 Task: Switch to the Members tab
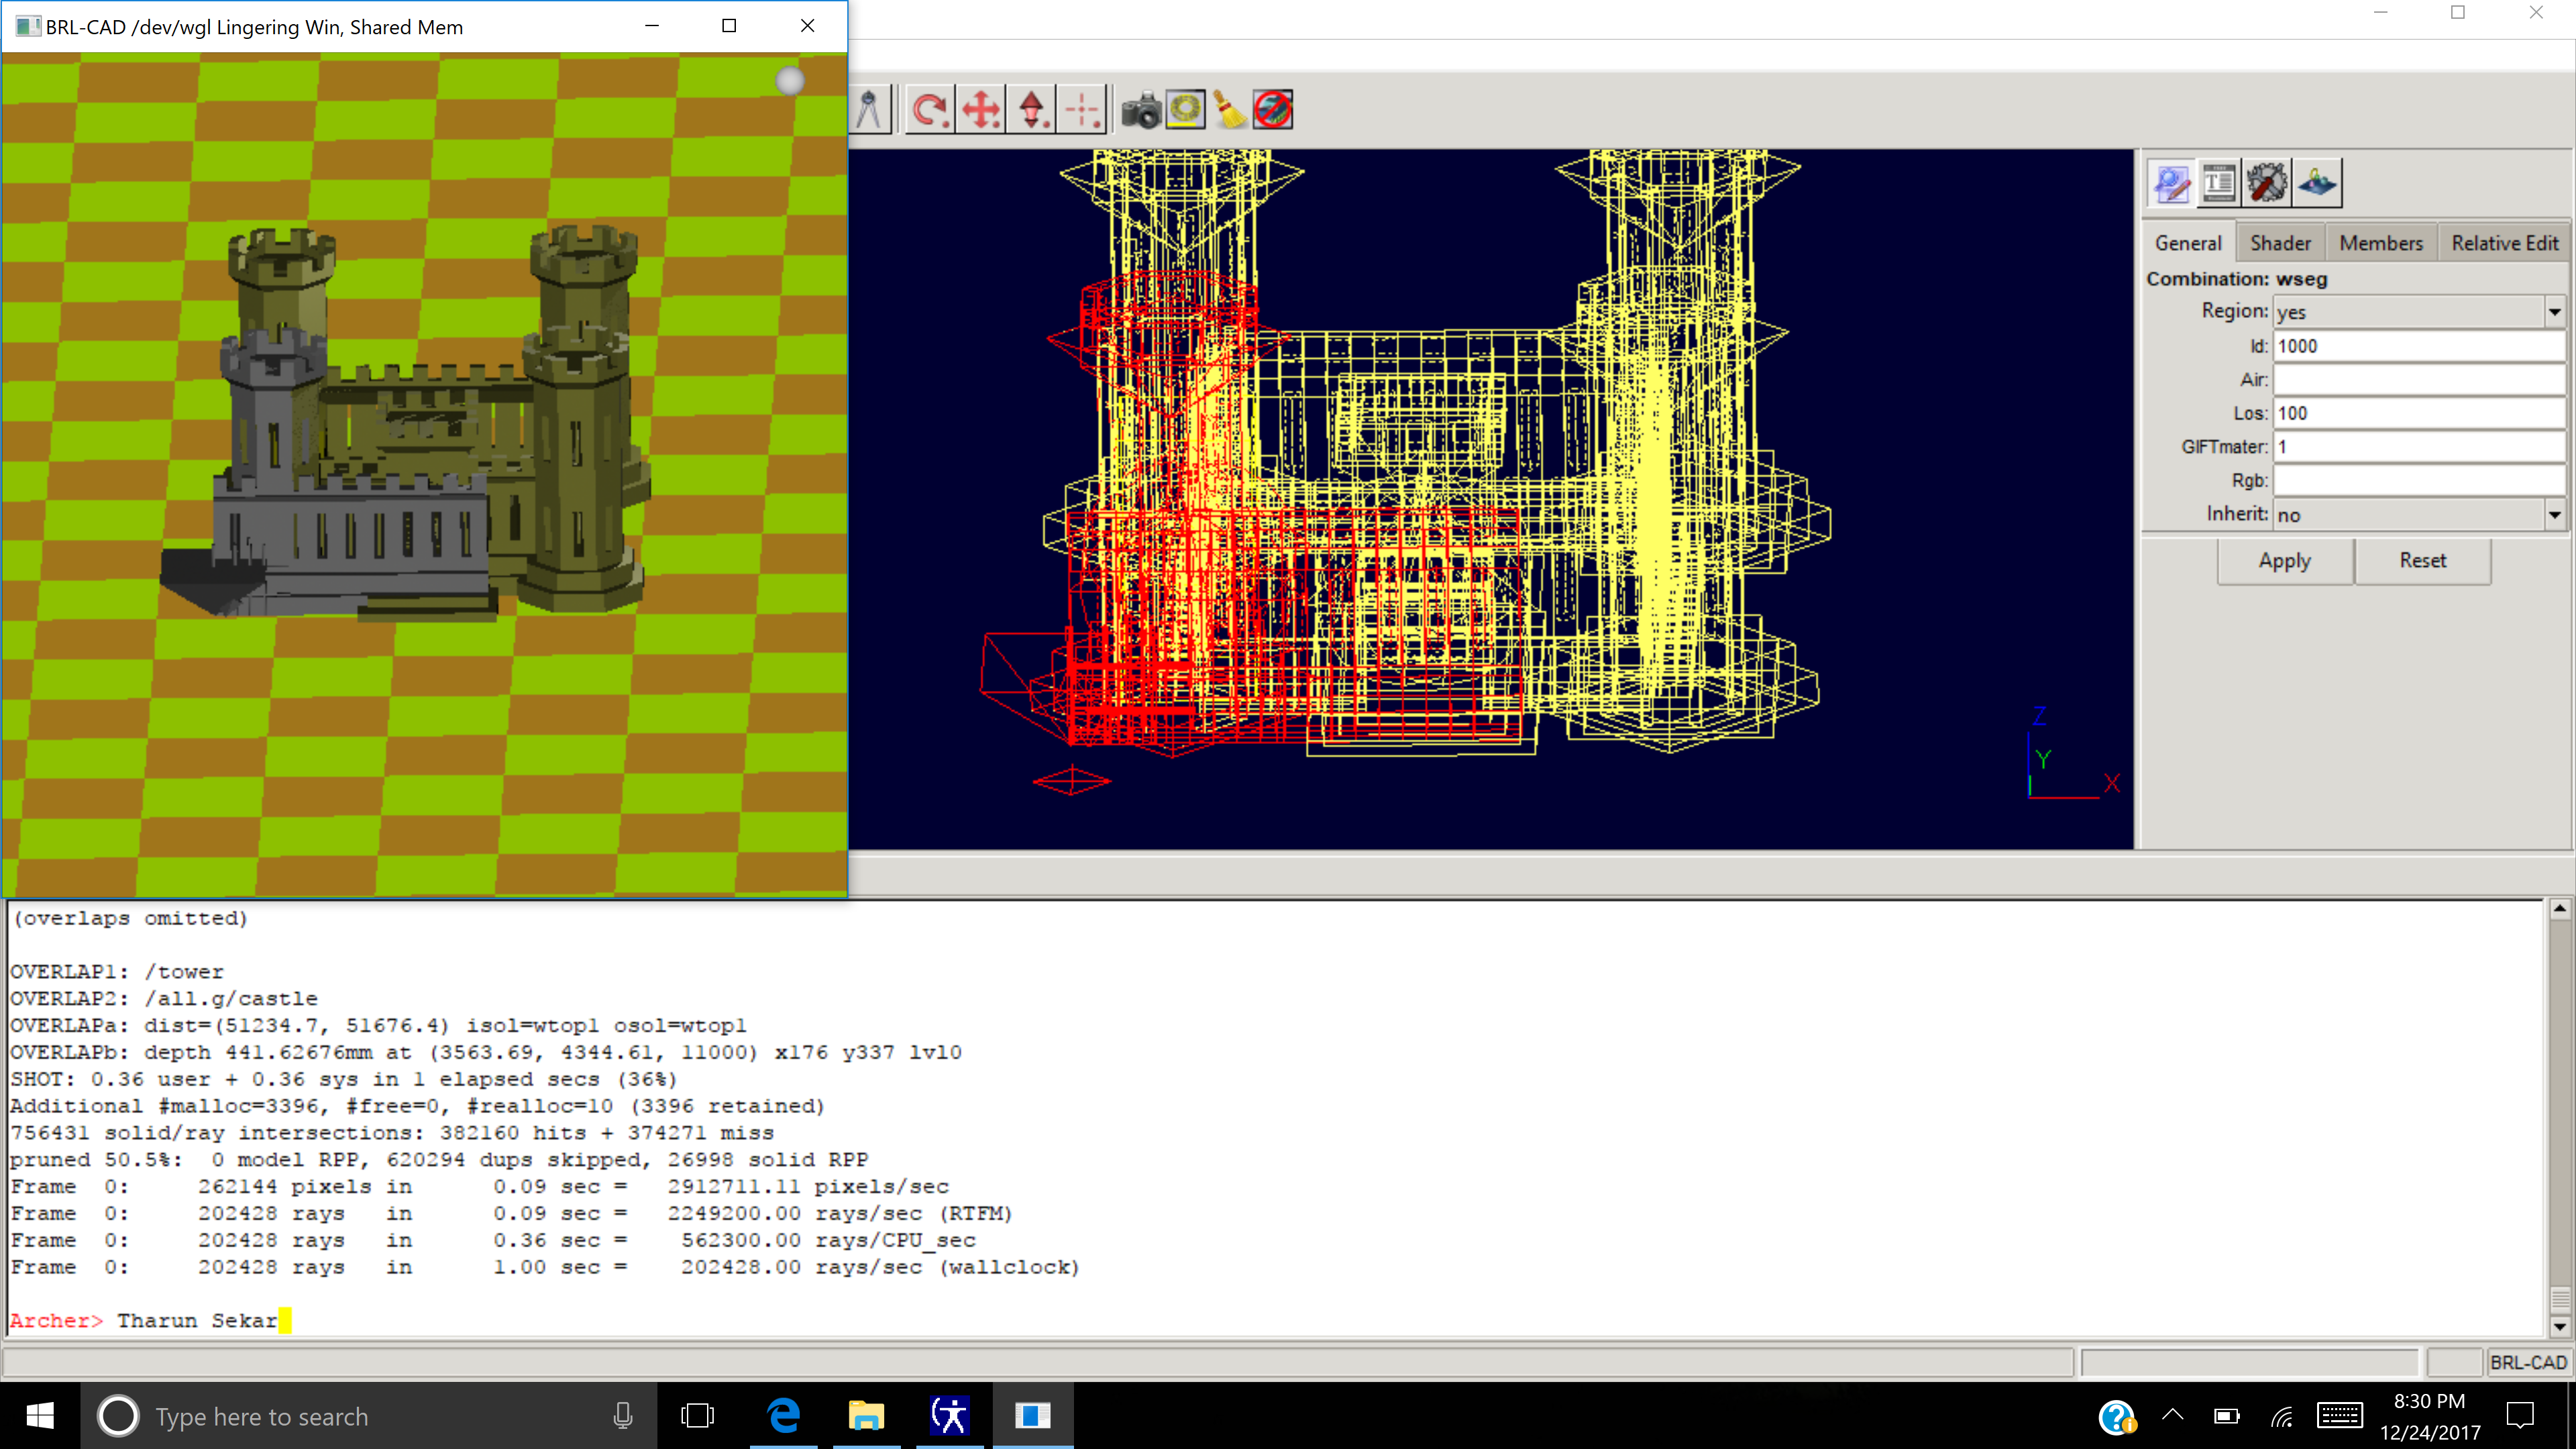pos(2381,243)
